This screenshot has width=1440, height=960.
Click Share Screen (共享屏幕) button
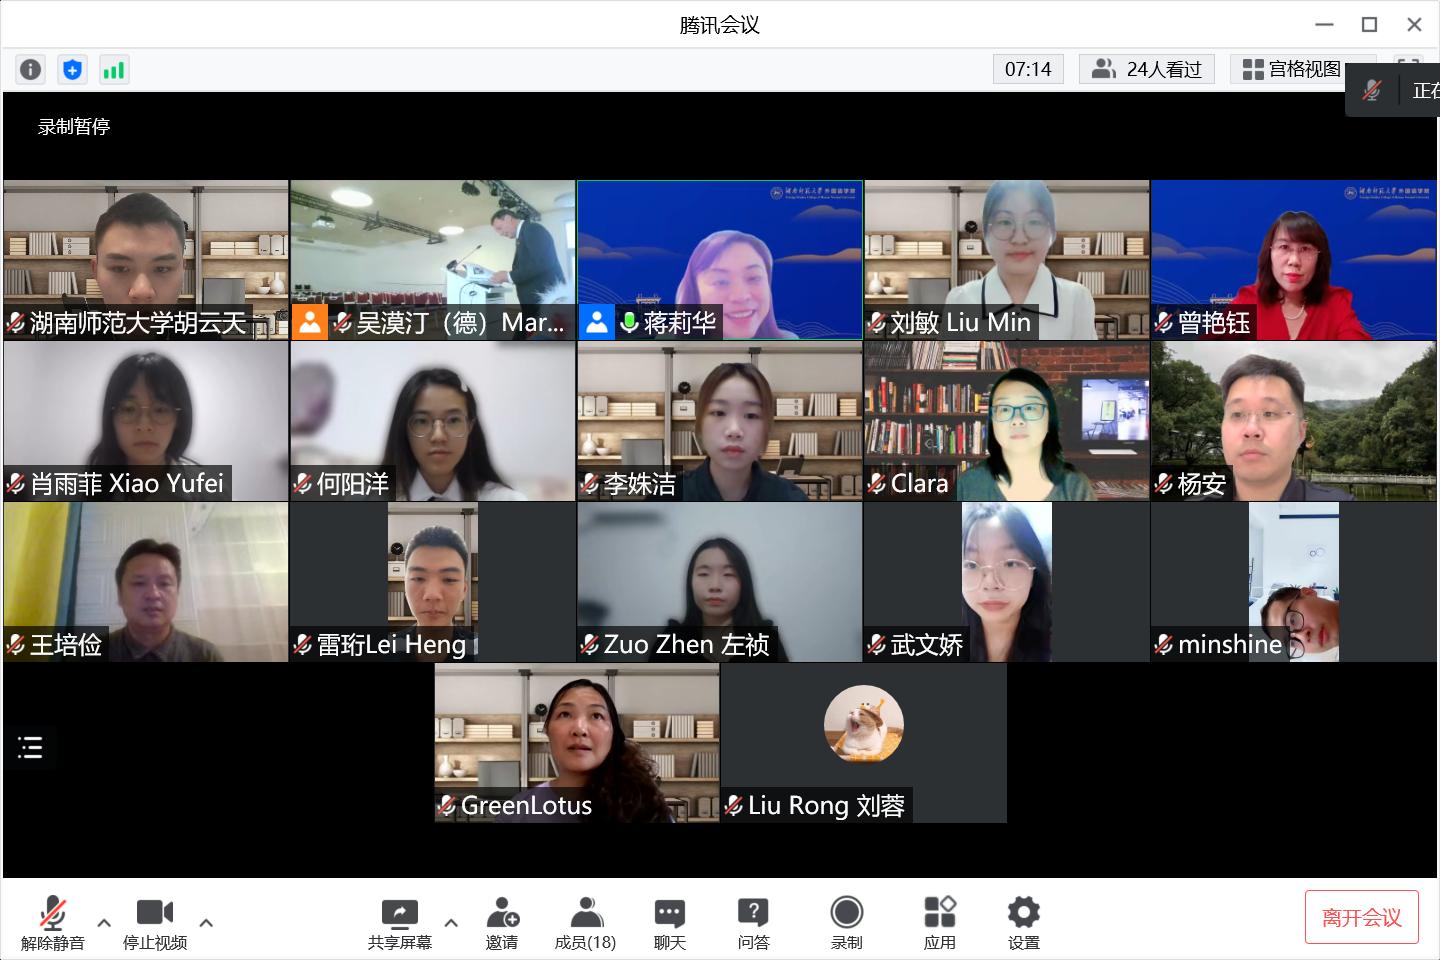[399, 922]
